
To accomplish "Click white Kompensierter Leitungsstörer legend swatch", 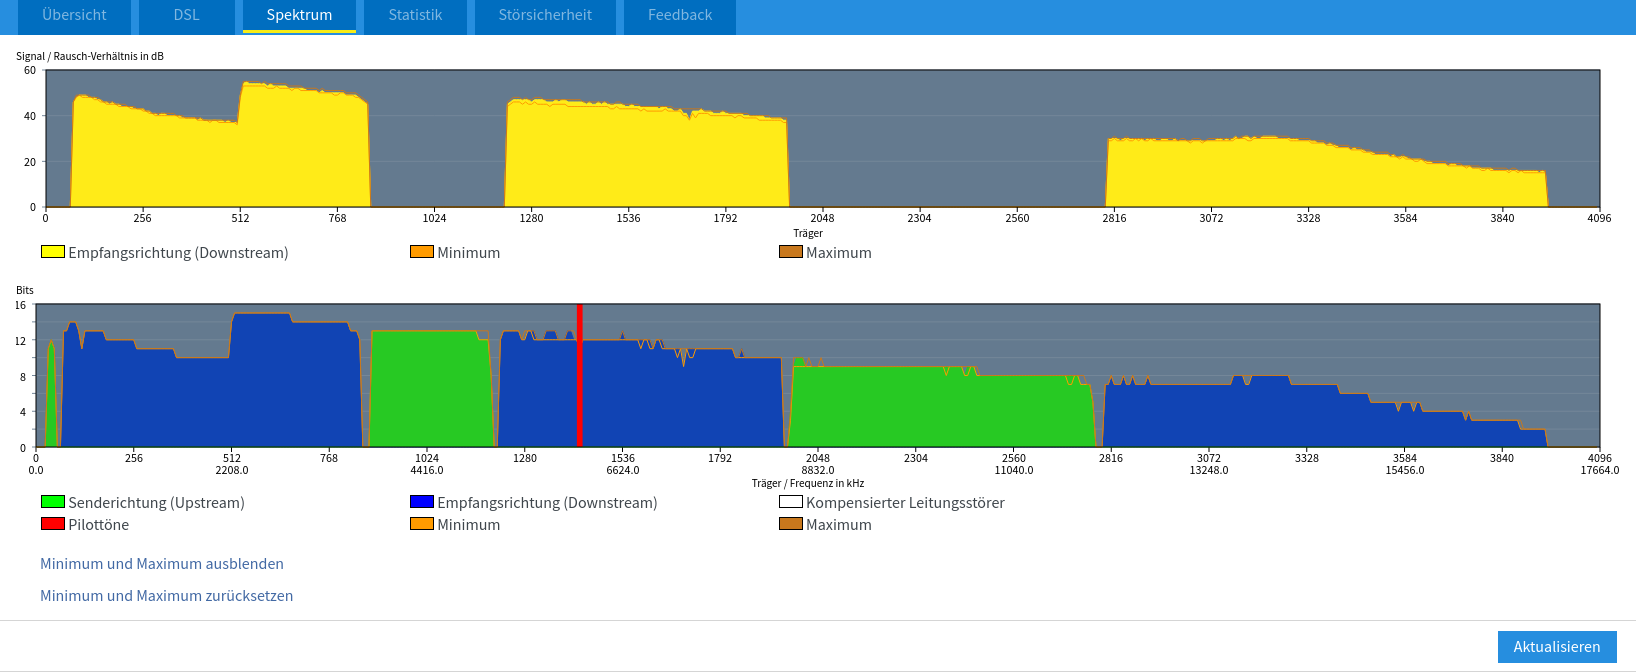I will pyautogui.click(x=791, y=502).
